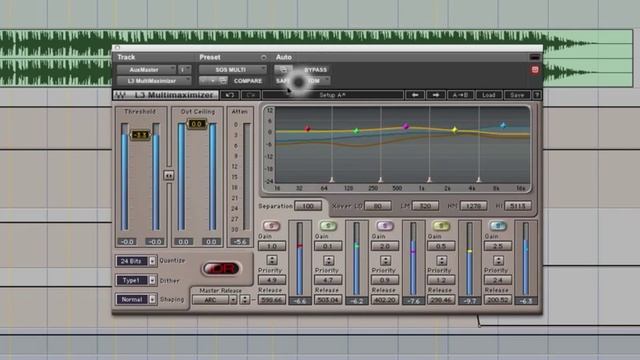
Task: Go to previous preset with left arrow
Action: [x=415, y=95]
